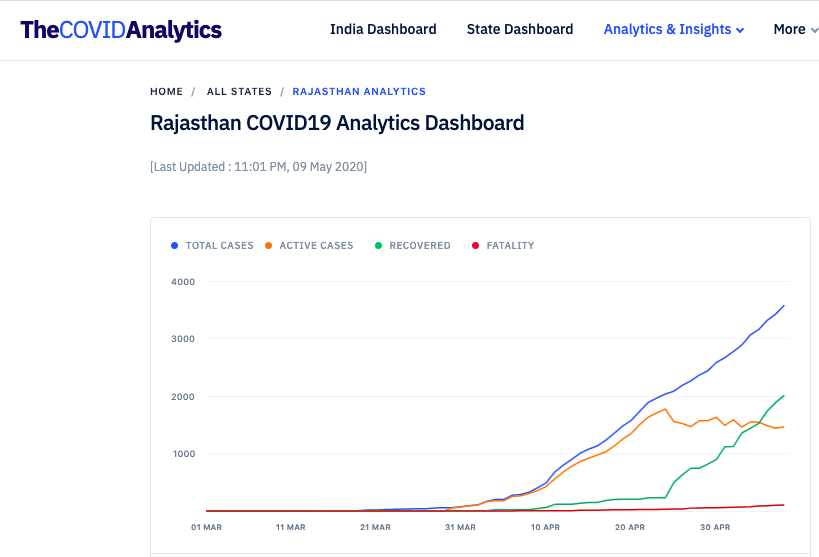Open the RAJASTHAN ANALYTICS breadcrumb

(359, 91)
